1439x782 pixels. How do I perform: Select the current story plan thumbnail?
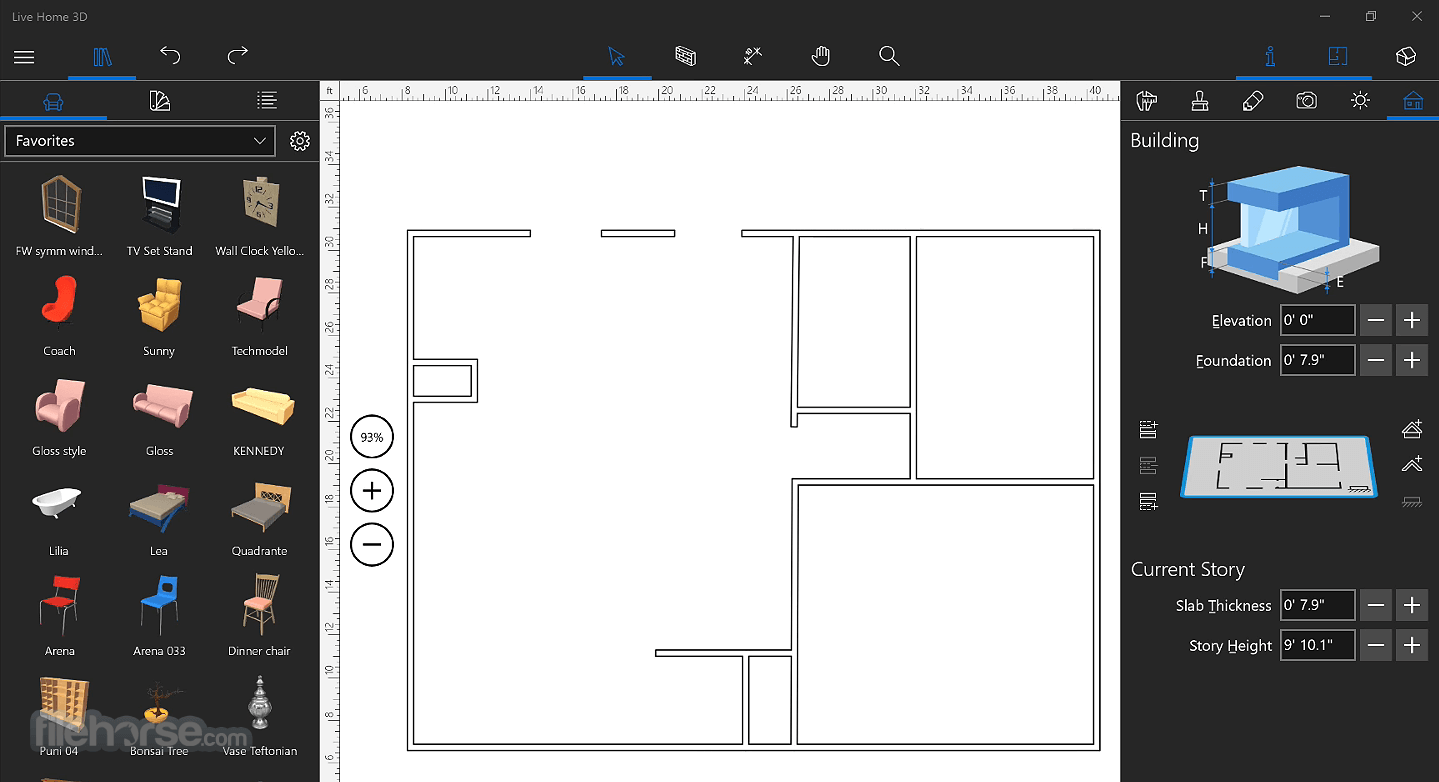tap(1280, 467)
